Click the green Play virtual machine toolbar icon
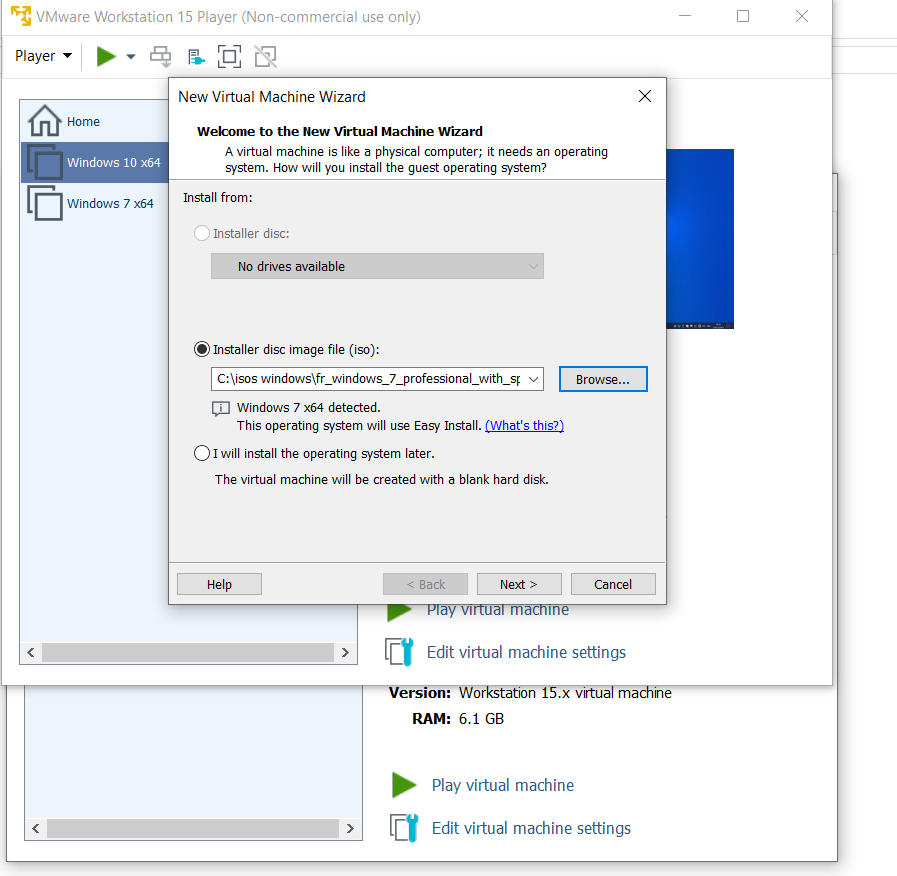Screen dimensions: 897x876 (106, 57)
